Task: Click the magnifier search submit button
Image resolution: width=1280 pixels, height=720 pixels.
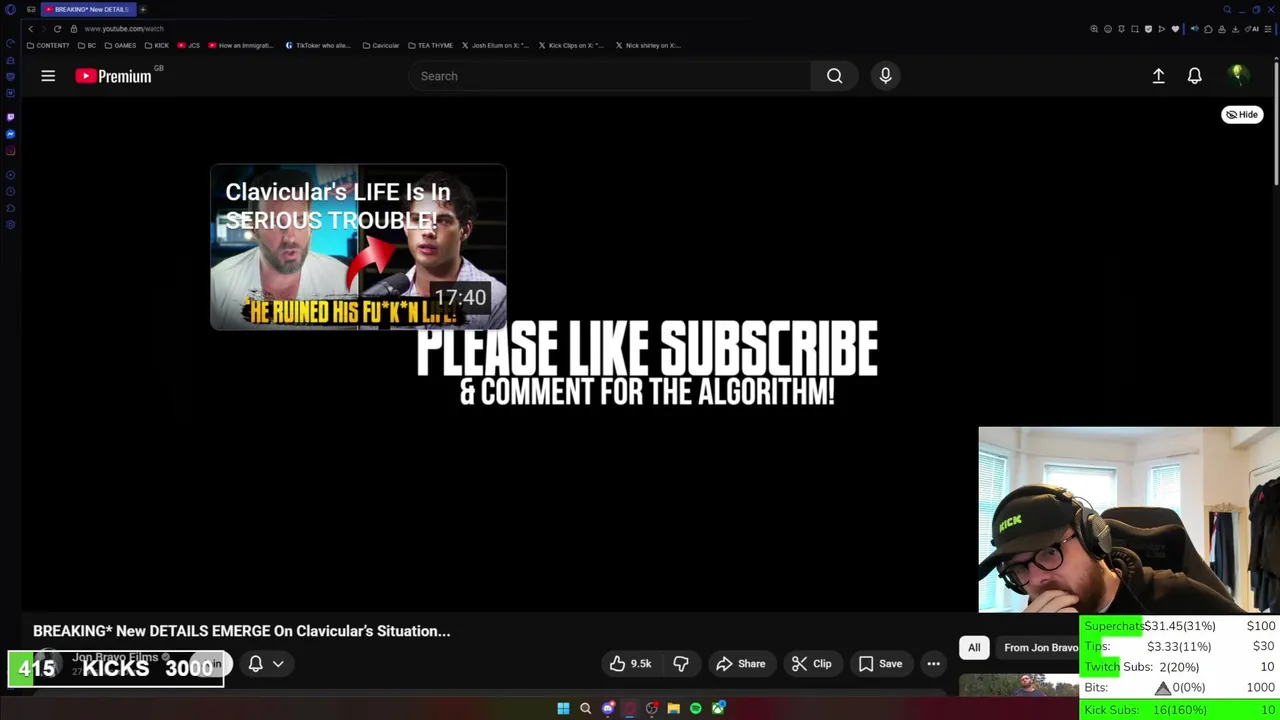Action: pos(834,76)
